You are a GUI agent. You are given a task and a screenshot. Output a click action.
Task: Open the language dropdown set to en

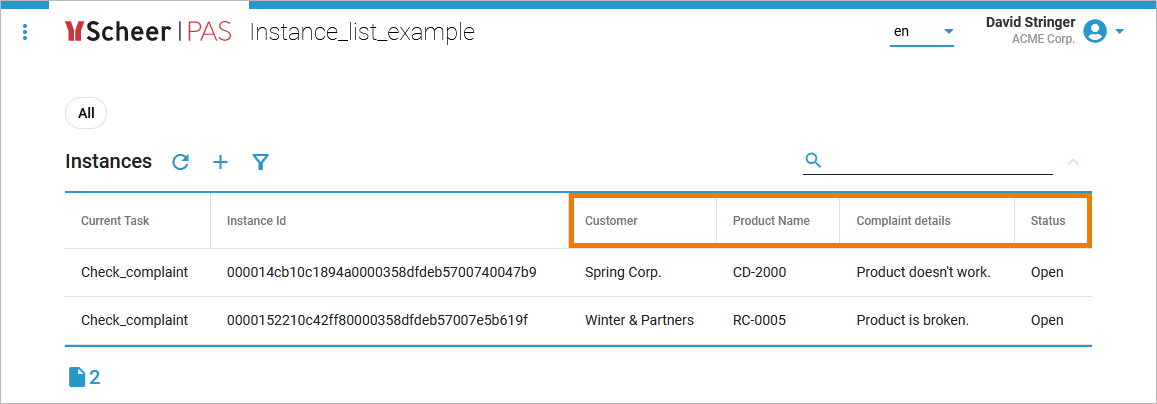pos(922,32)
